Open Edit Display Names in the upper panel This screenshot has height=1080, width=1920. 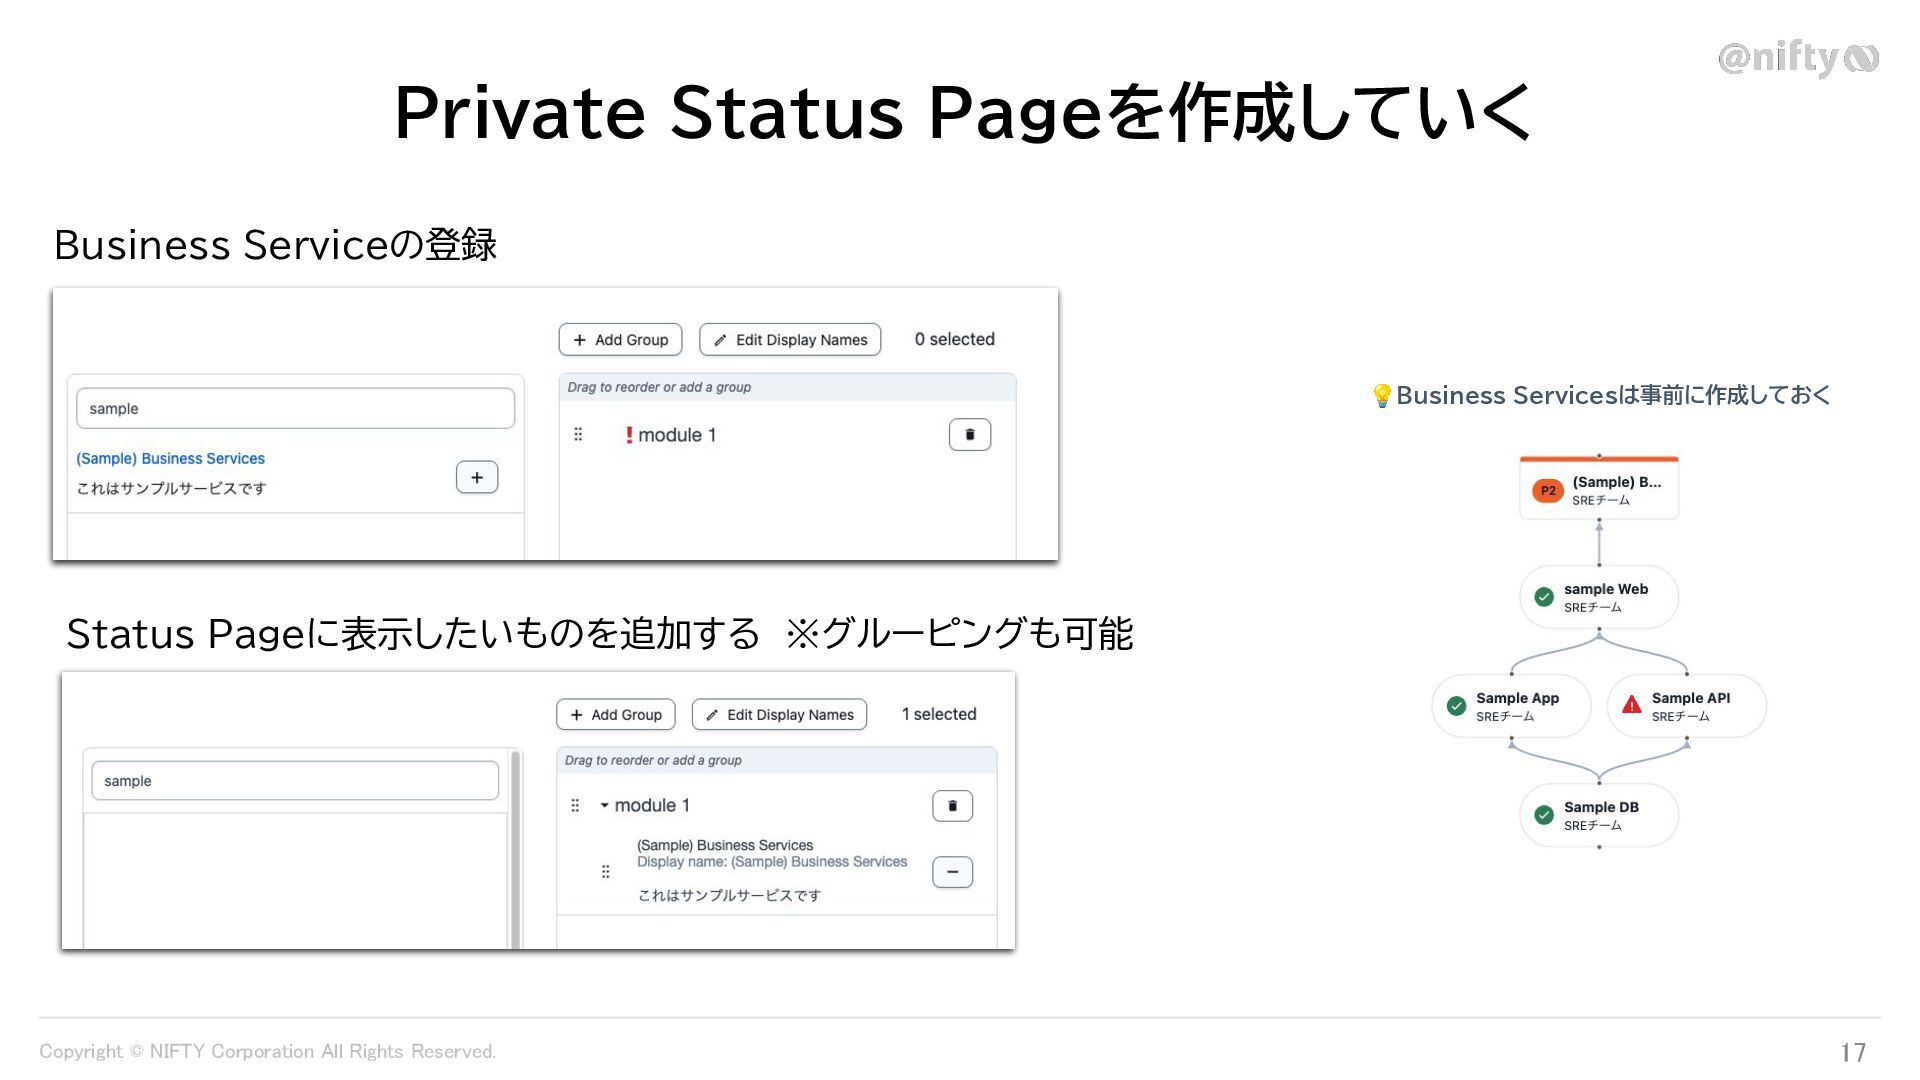pos(790,340)
